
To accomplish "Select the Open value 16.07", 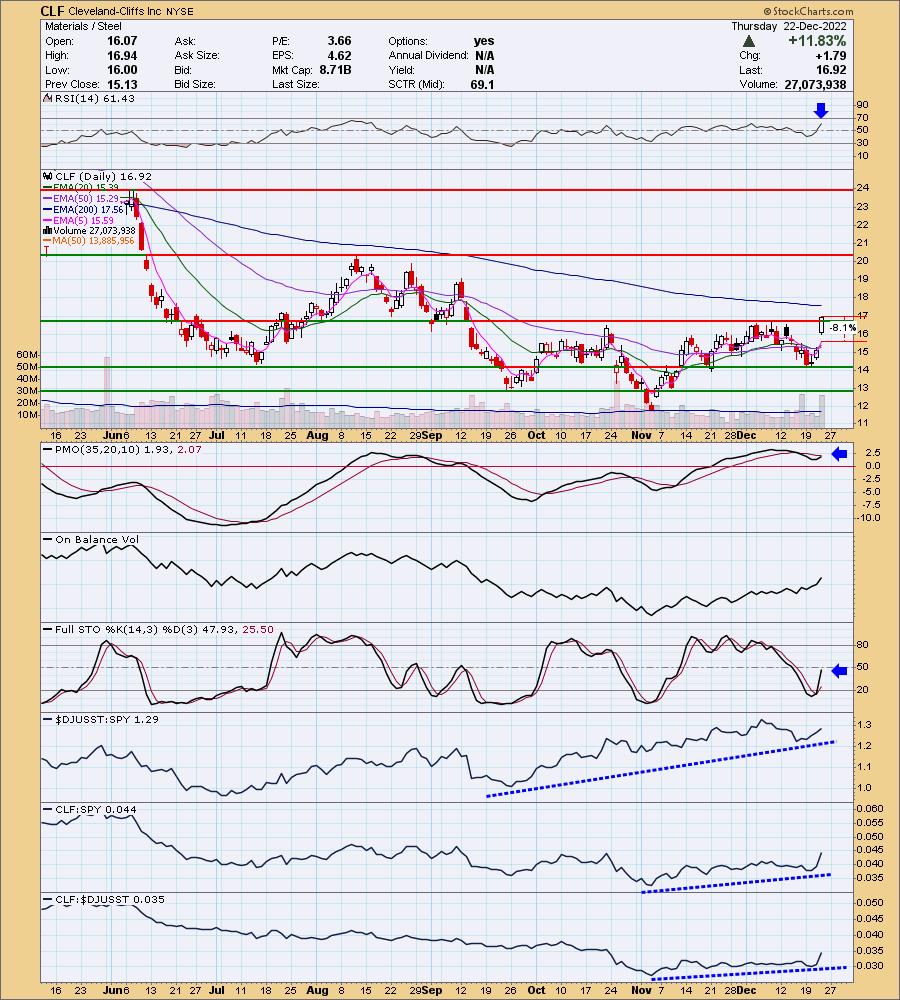I will click(122, 41).
